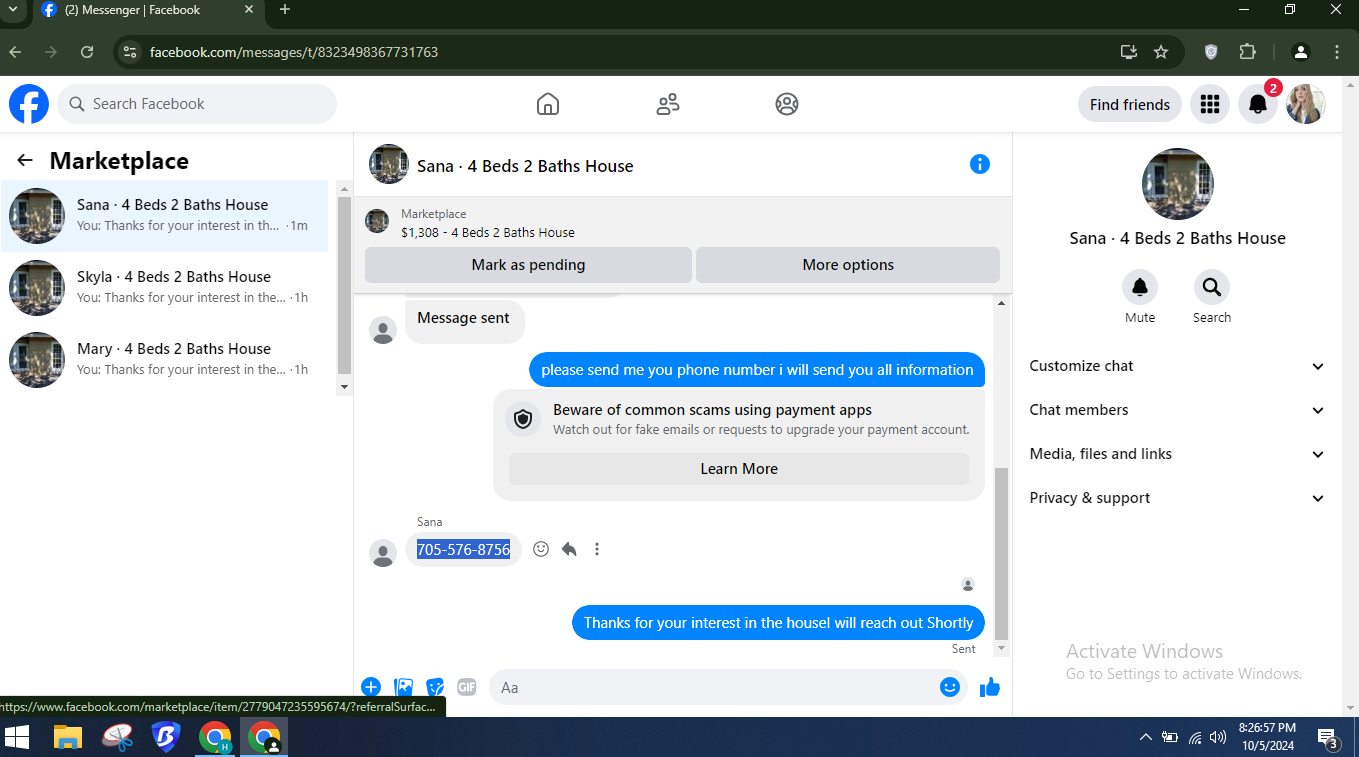The height and width of the screenshot is (757, 1359).
Task: Click the browser address bar URL
Action: (x=294, y=52)
